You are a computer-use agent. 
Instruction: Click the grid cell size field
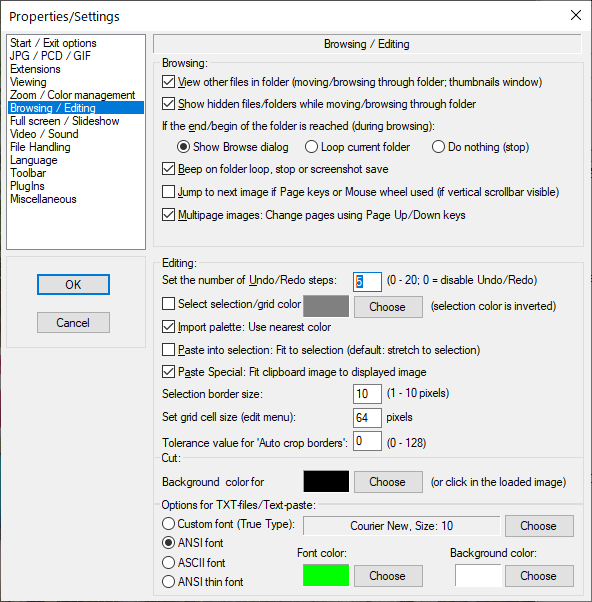tap(367, 418)
